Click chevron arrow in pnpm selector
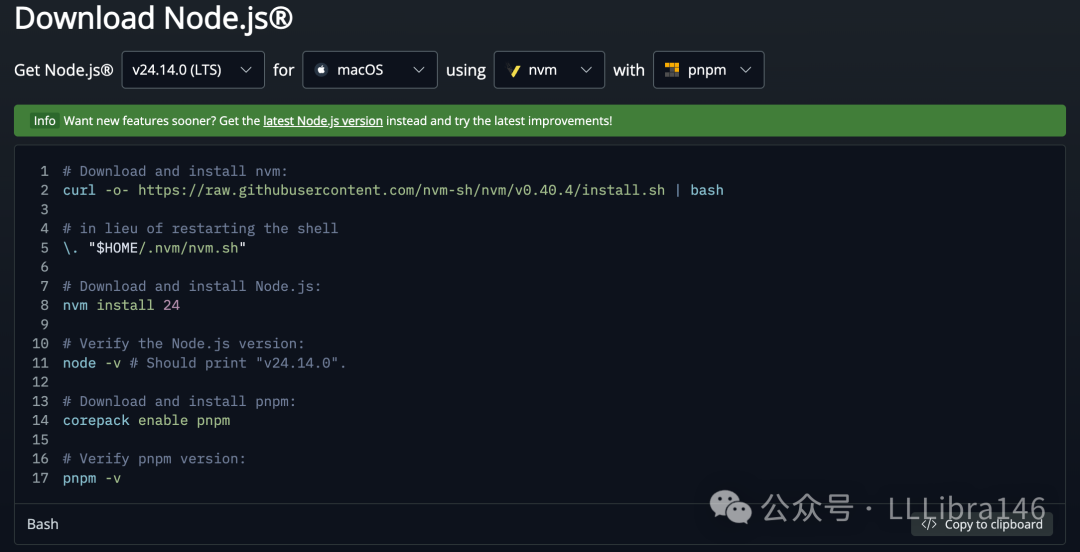Image resolution: width=1080 pixels, height=552 pixels. pyautogui.click(x=745, y=70)
